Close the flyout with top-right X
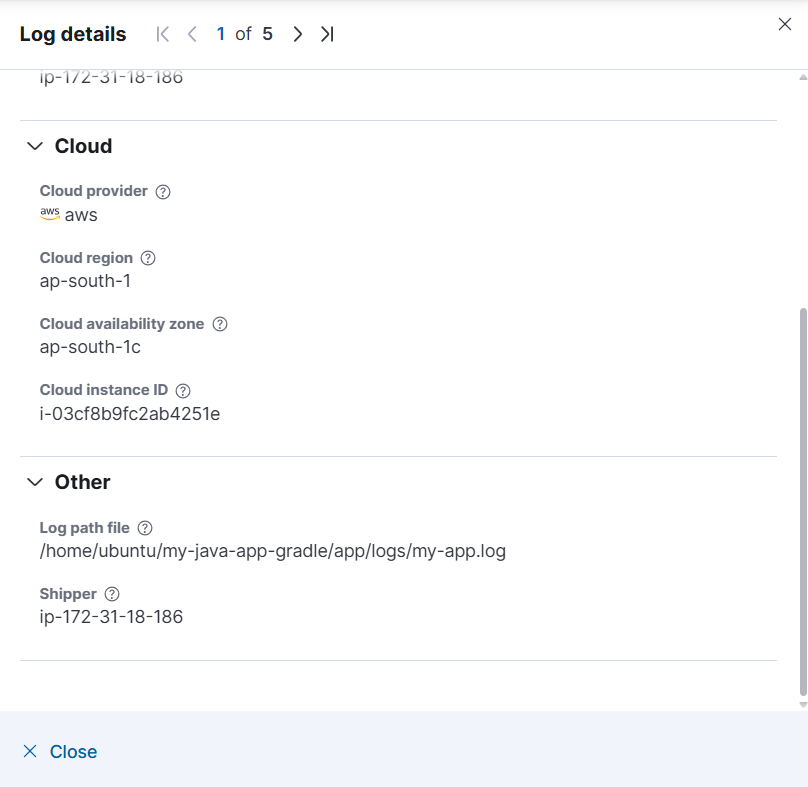Screen dimensions: 808x787 coord(785,24)
